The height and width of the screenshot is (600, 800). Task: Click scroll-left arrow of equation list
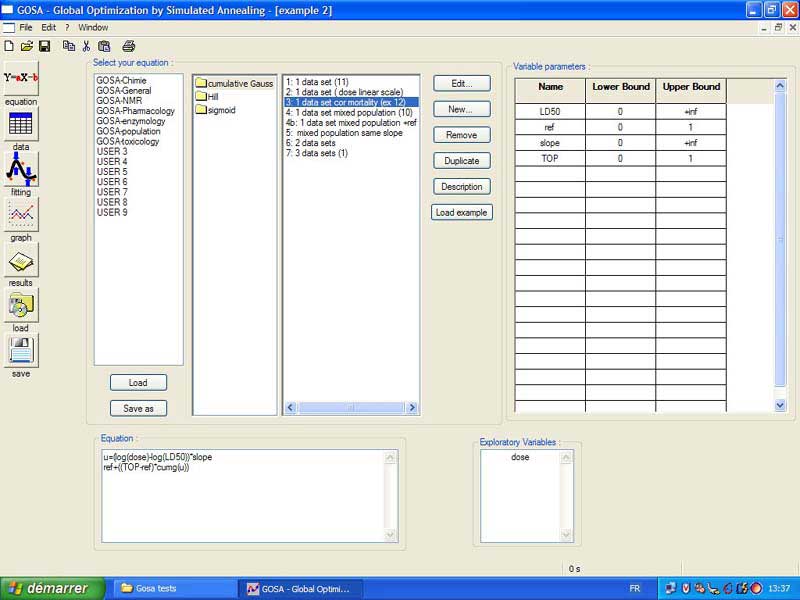(x=290, y=407)
